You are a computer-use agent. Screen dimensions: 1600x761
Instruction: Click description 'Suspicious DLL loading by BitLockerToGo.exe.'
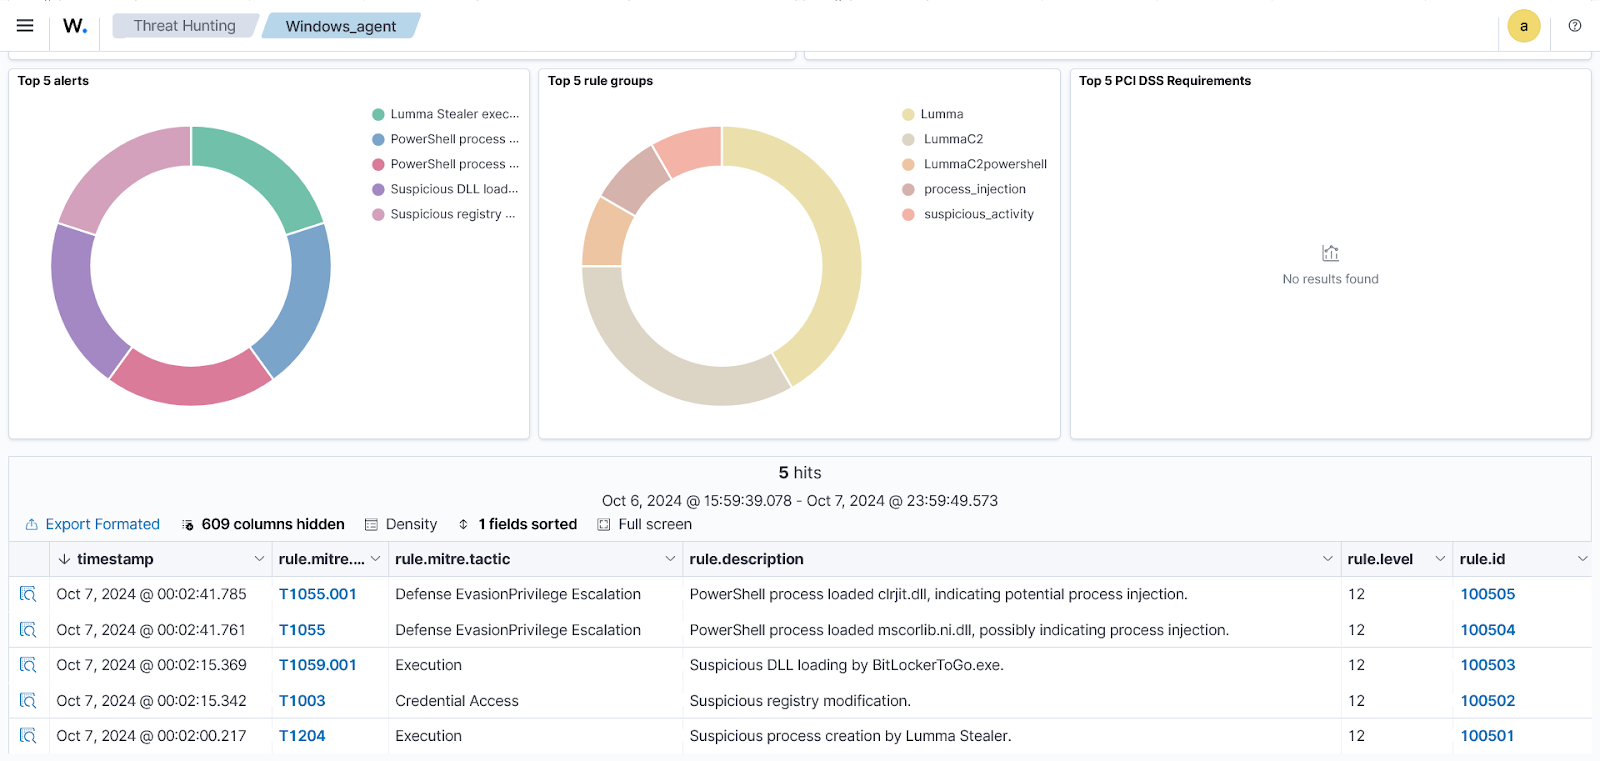[x=846, y=665]
